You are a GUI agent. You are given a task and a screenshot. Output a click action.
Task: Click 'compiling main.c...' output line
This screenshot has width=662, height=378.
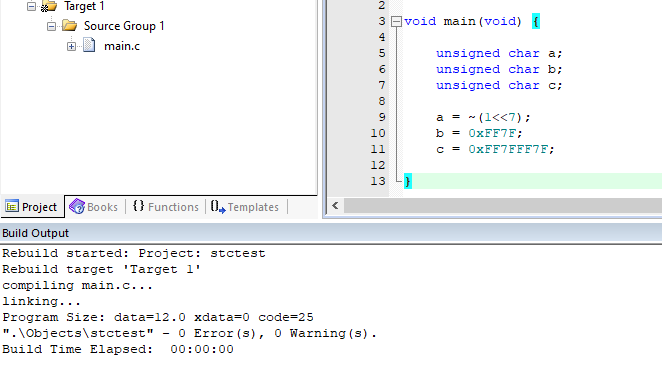(x=77, y=286)
